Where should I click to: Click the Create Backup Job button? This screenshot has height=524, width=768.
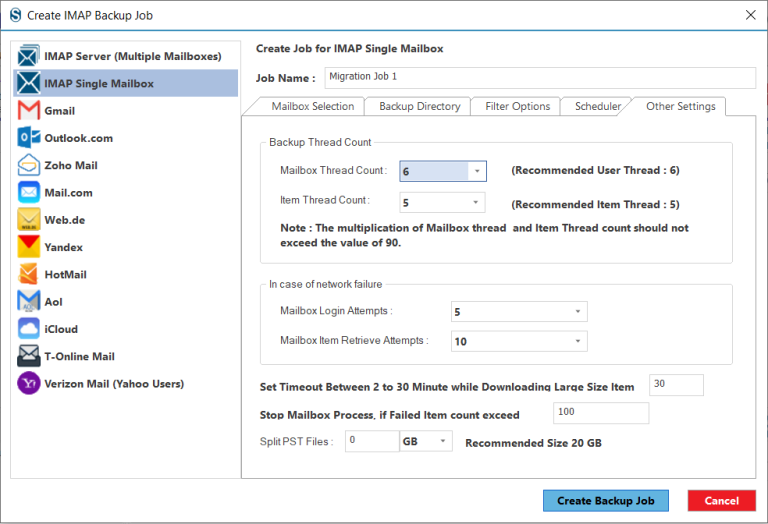pyautogui.click(x=605, y=500)
